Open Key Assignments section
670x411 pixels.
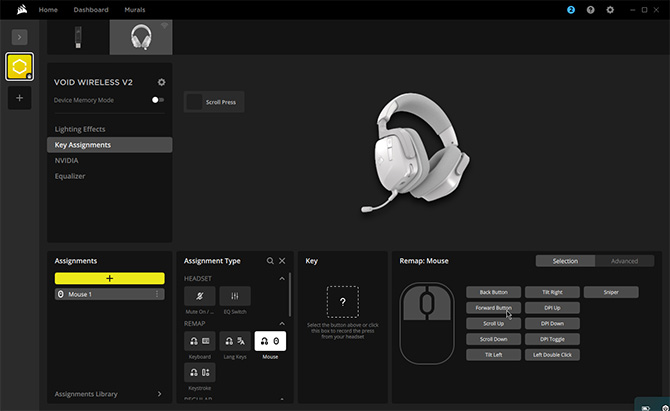[x=110, y=145]
